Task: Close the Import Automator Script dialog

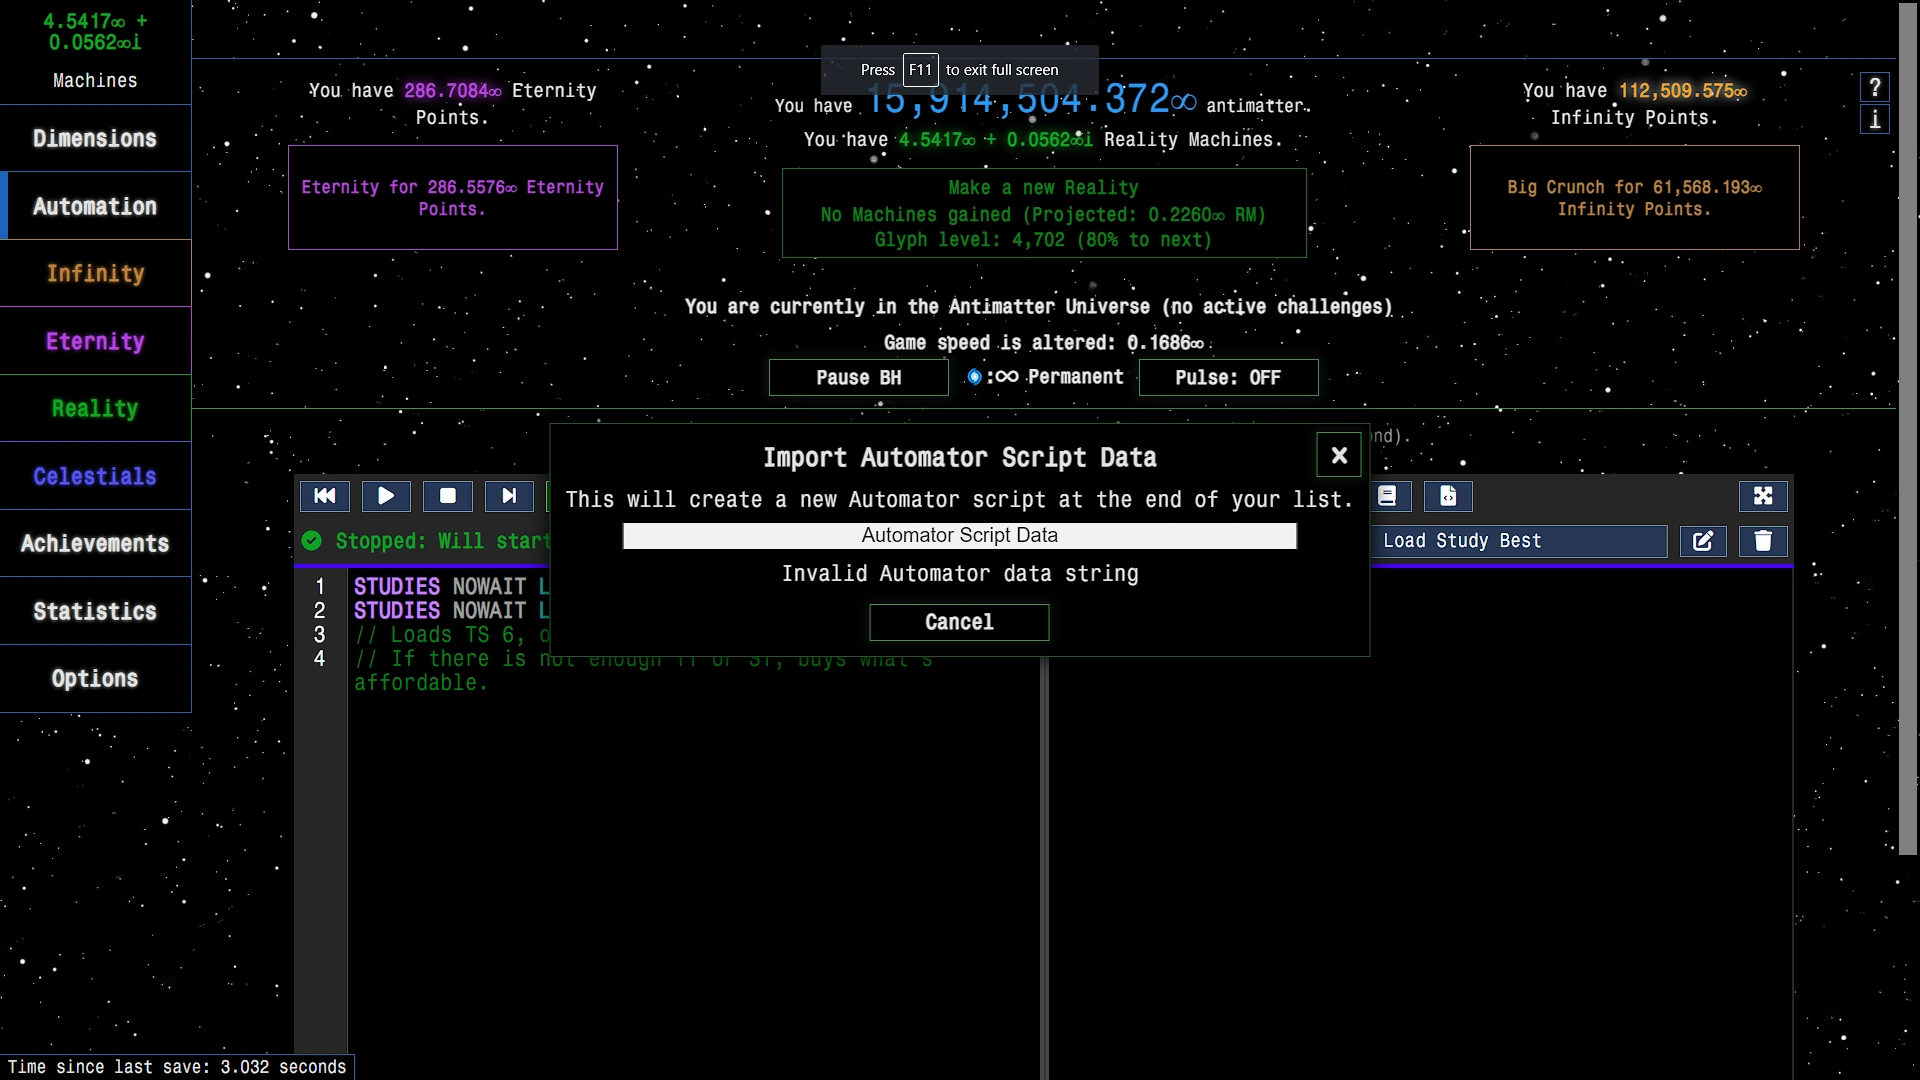Action: (x=1339, y=456)
